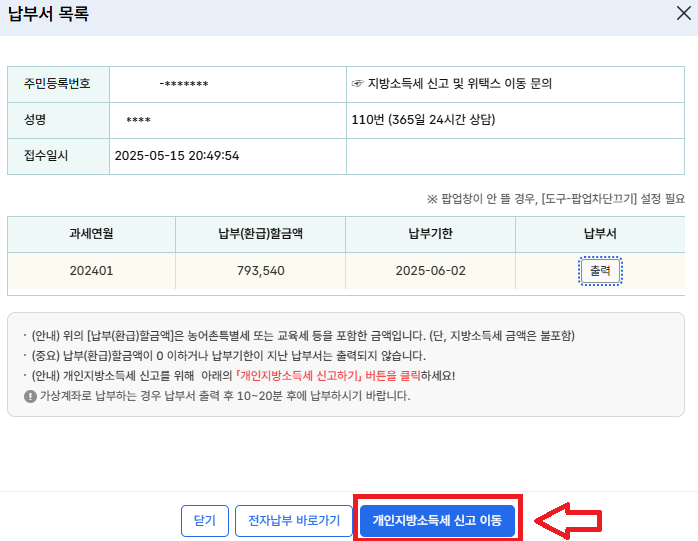Viewport: 698px width, 541px height.
Task: Click the 110번 (365일 24시간 상담) text
Action: (423, 119)
